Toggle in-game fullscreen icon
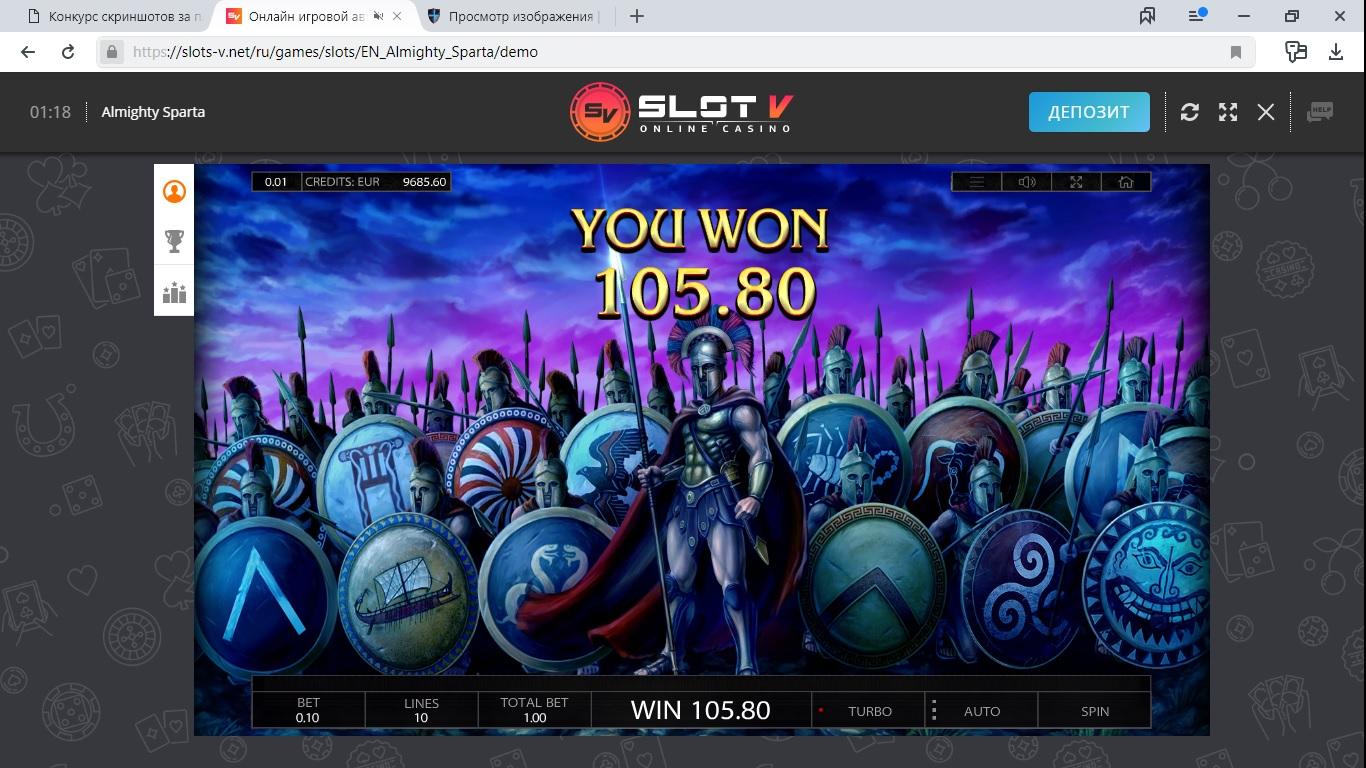 1076,182
